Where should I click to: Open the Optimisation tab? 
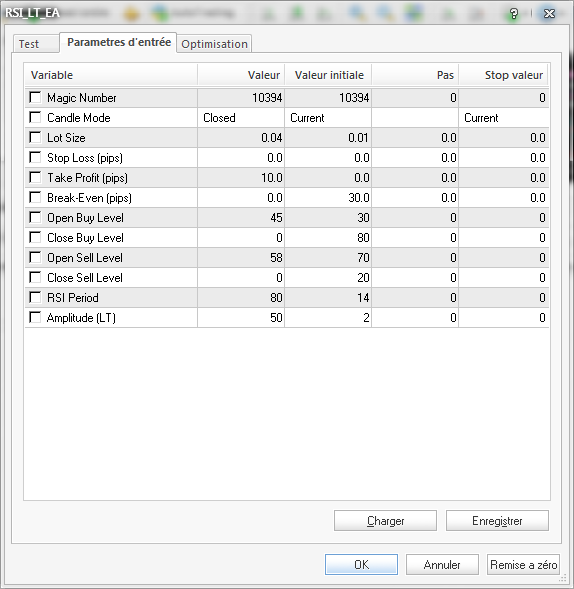(x=214, y=44)
